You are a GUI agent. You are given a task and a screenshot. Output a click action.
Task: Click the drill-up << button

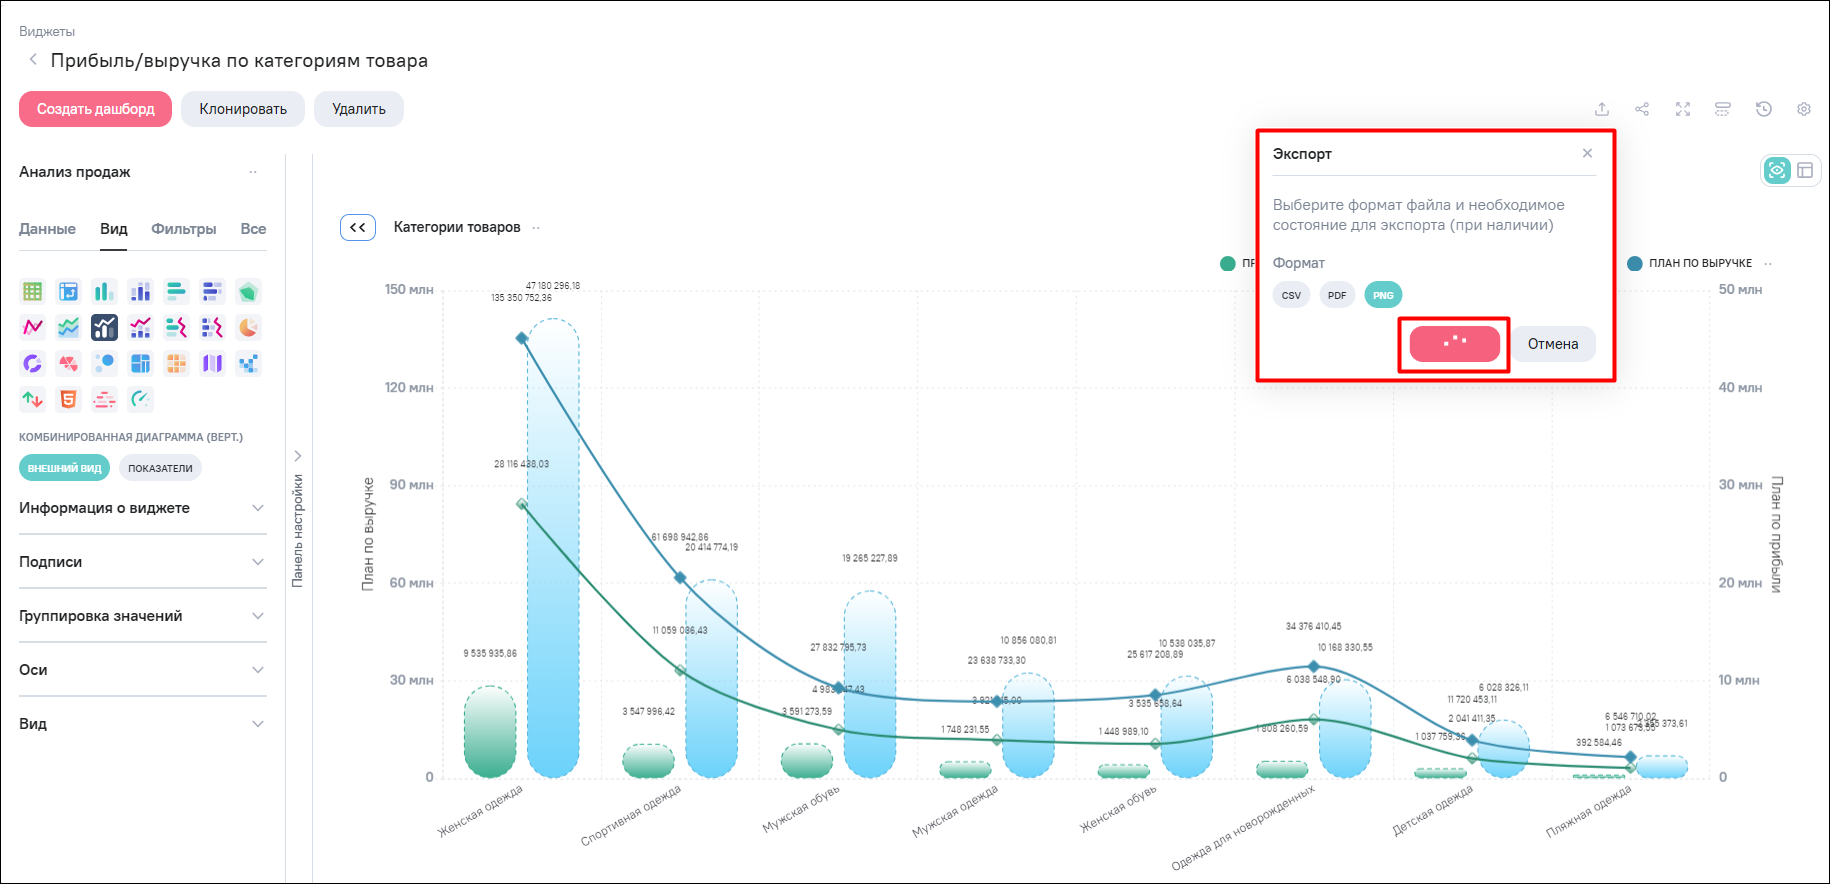click(x=358, y=228)
